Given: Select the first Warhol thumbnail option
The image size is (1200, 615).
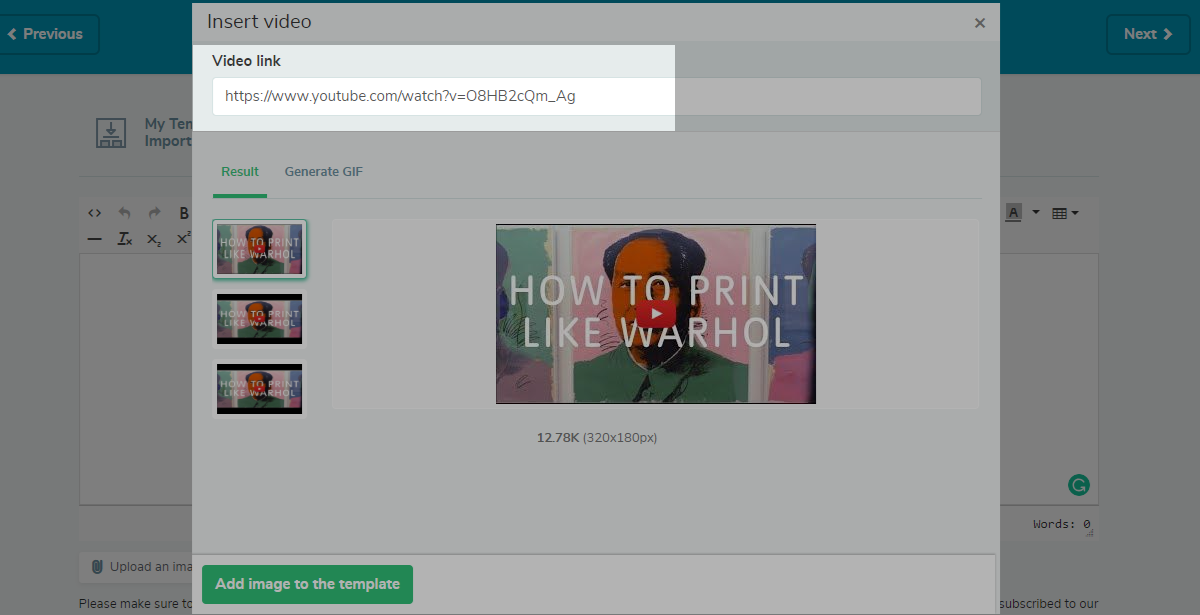Looking at the screenshot, I should coord(260,249).
